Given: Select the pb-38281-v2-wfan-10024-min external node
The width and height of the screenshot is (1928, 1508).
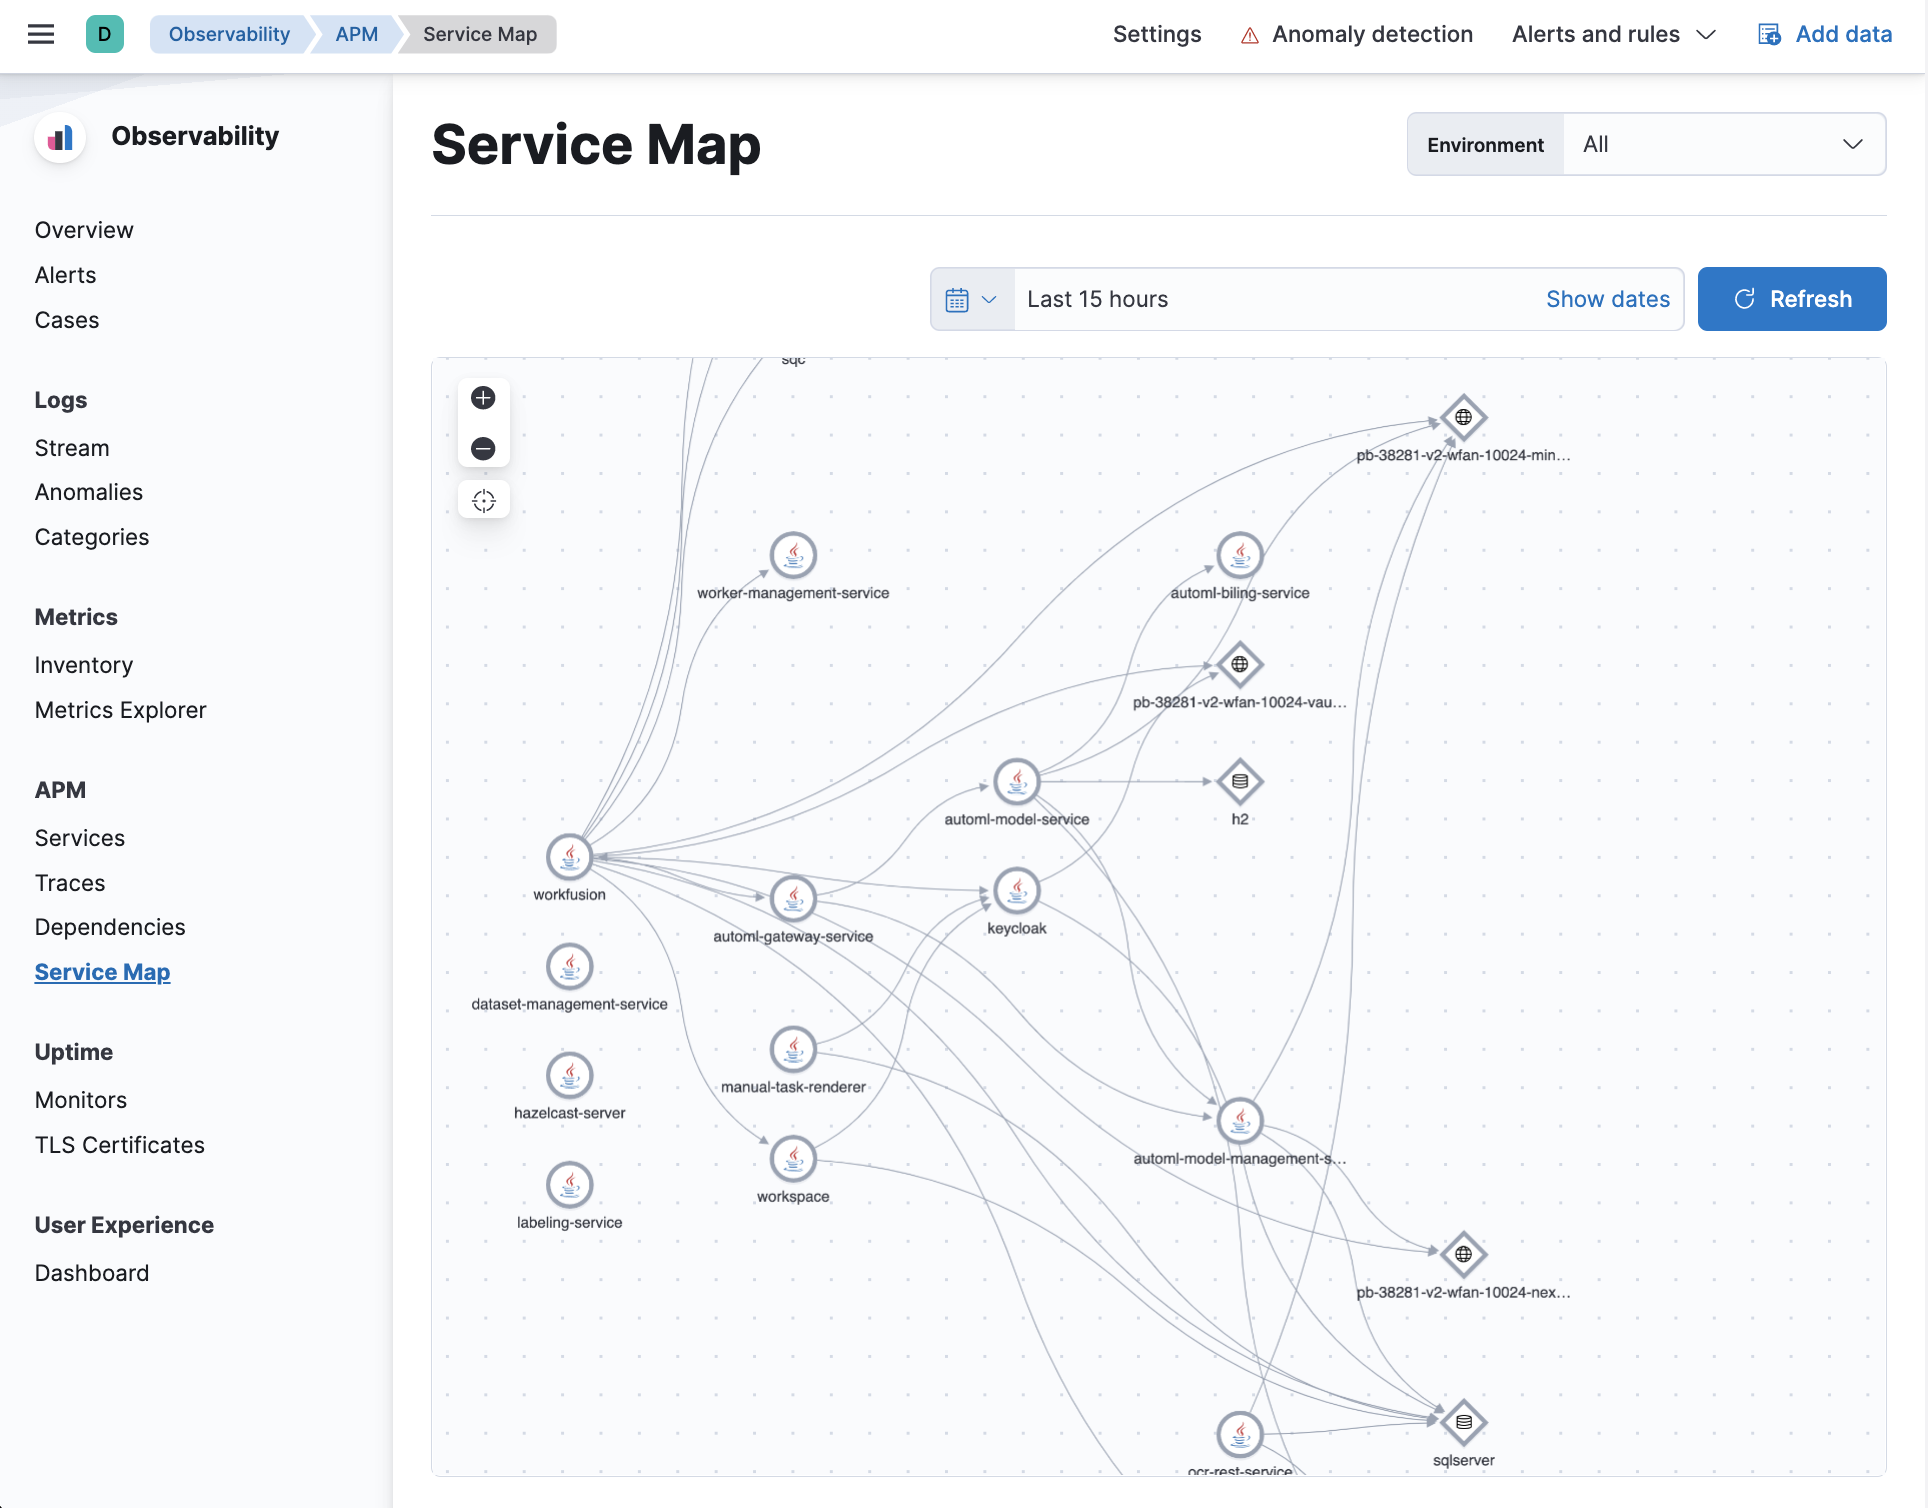Looking at the screenshot, I should pos(1464,417).
